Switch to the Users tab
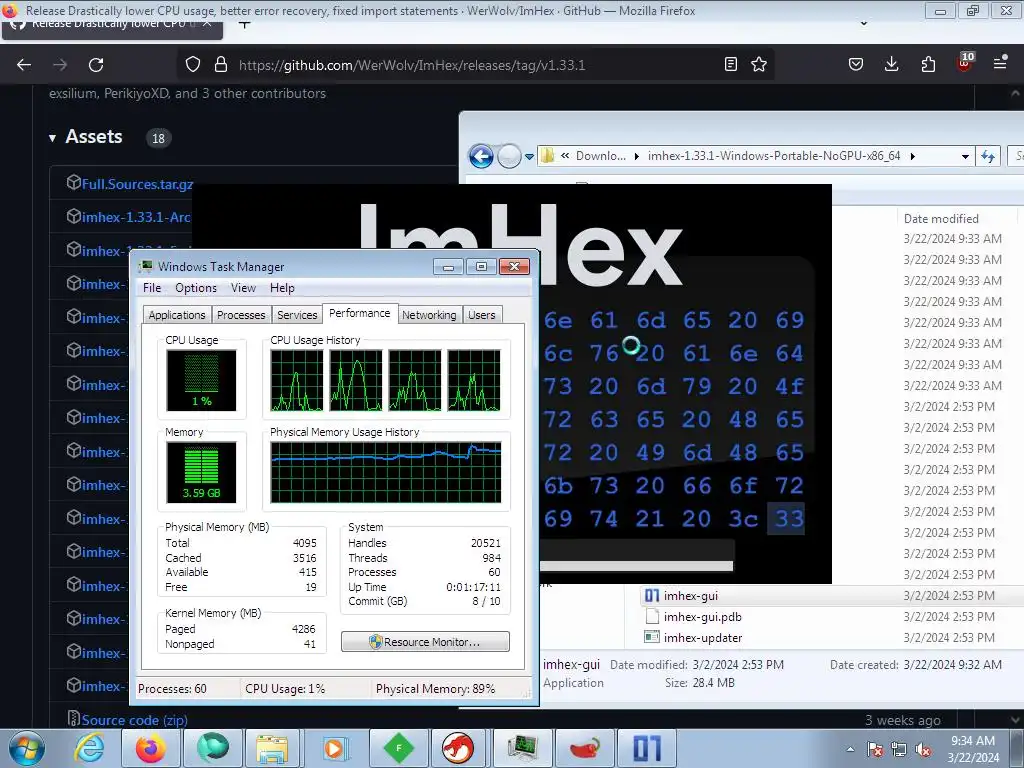 (482, 315)
